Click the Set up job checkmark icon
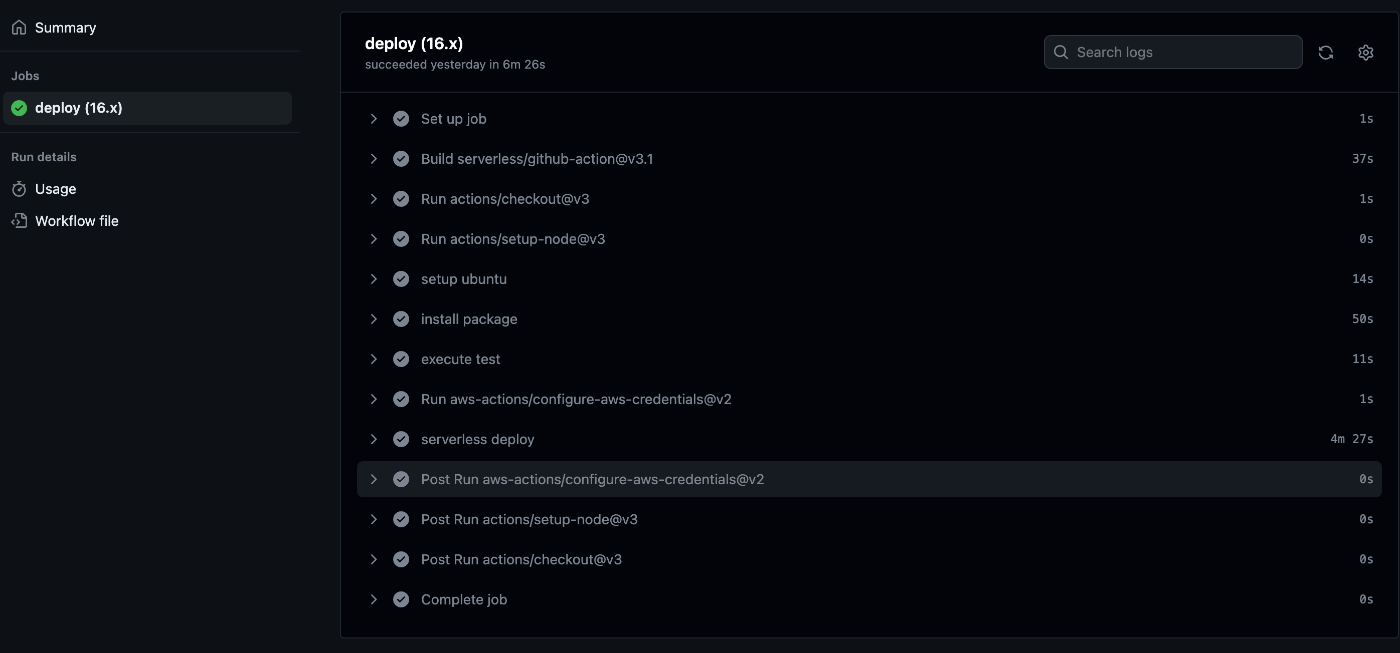This screenshot has height=653, width=1400. (x=401, y=119)
